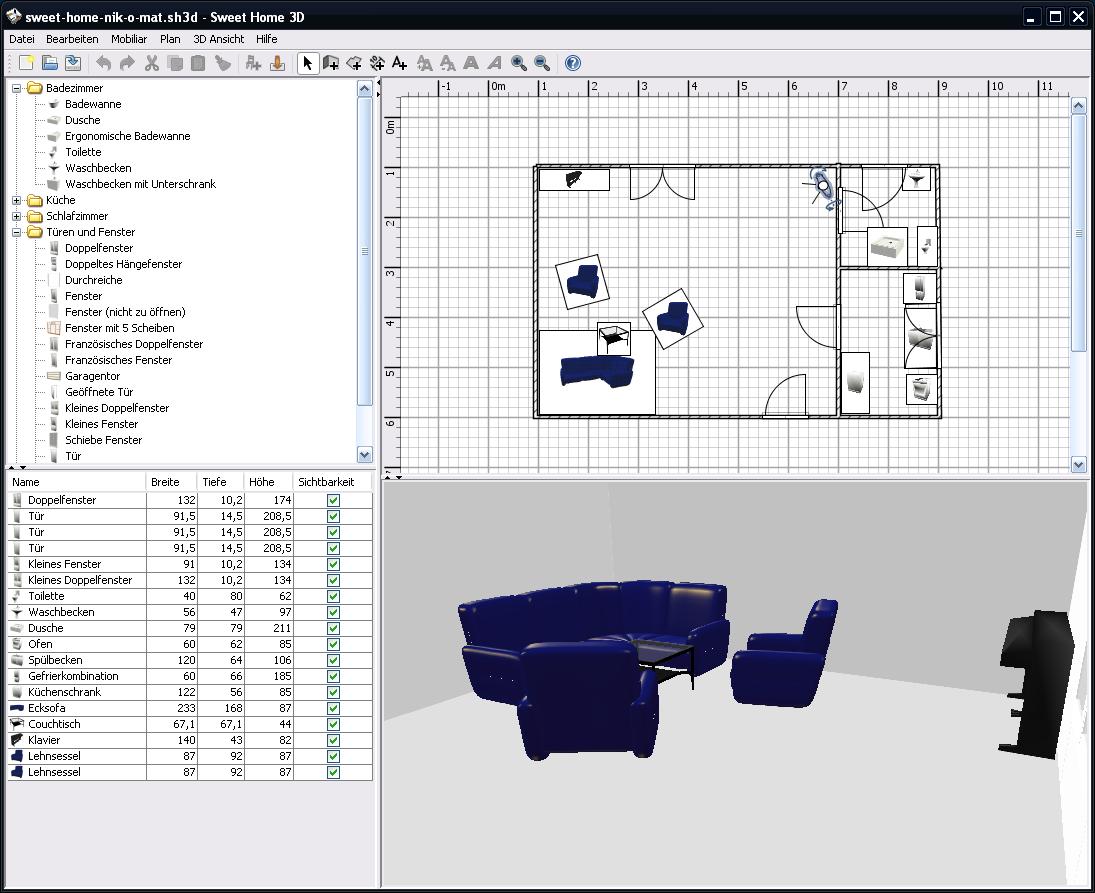This screenshot has width=1095, height=893.
Task: Click the Open file folder icon
Action: (x=50, y=63)
